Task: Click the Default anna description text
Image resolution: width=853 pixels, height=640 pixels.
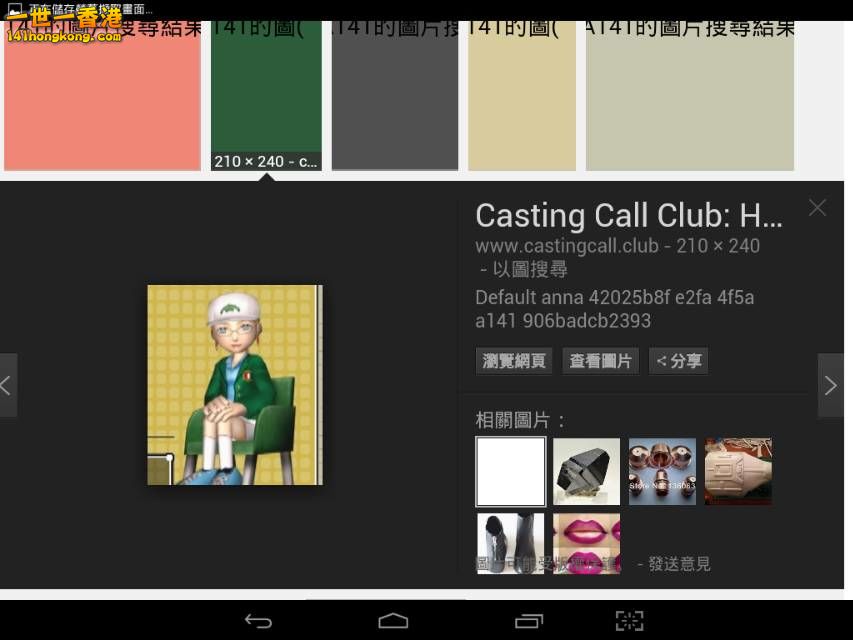Action: 615,309
